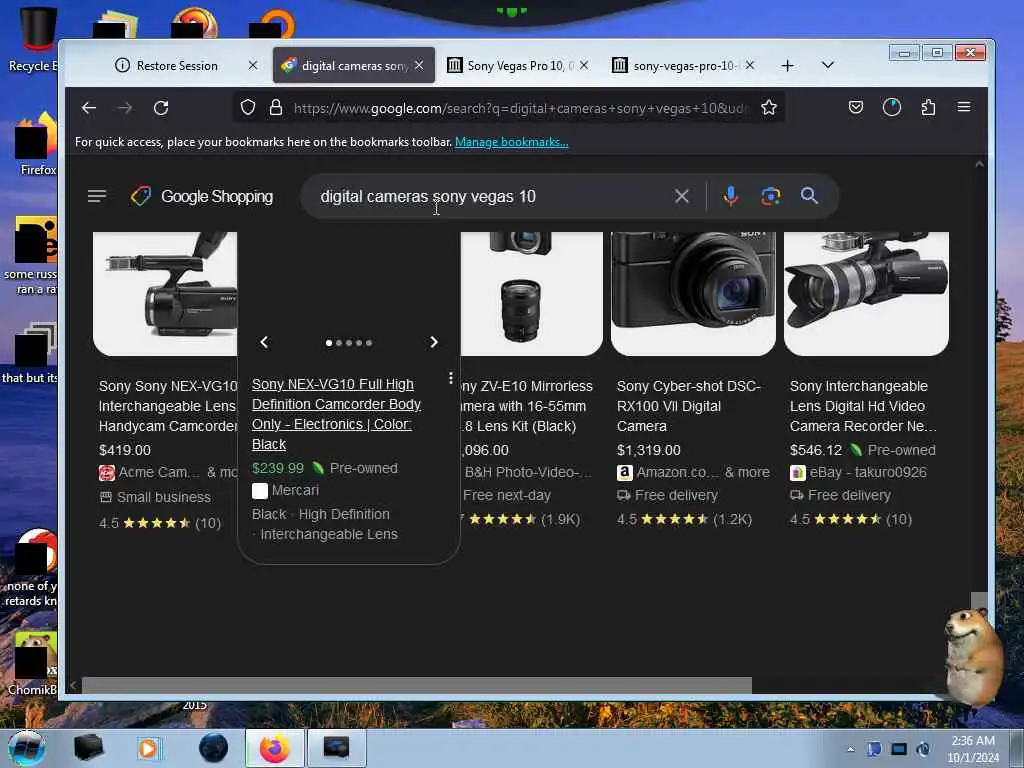
Task: Open the tracking protection shield icon
Action: pyautogui.click(x=248, y=107)
